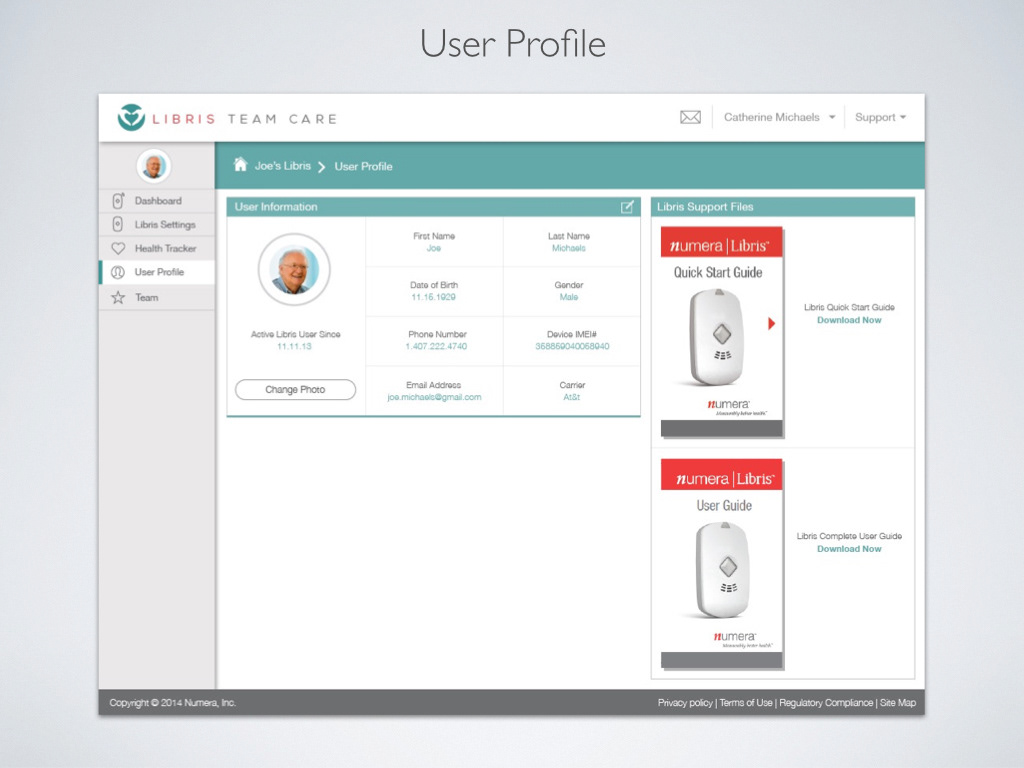Click the Health Tracker heart icon
Screen dimensions: 1024x768
tap(118, 248)
